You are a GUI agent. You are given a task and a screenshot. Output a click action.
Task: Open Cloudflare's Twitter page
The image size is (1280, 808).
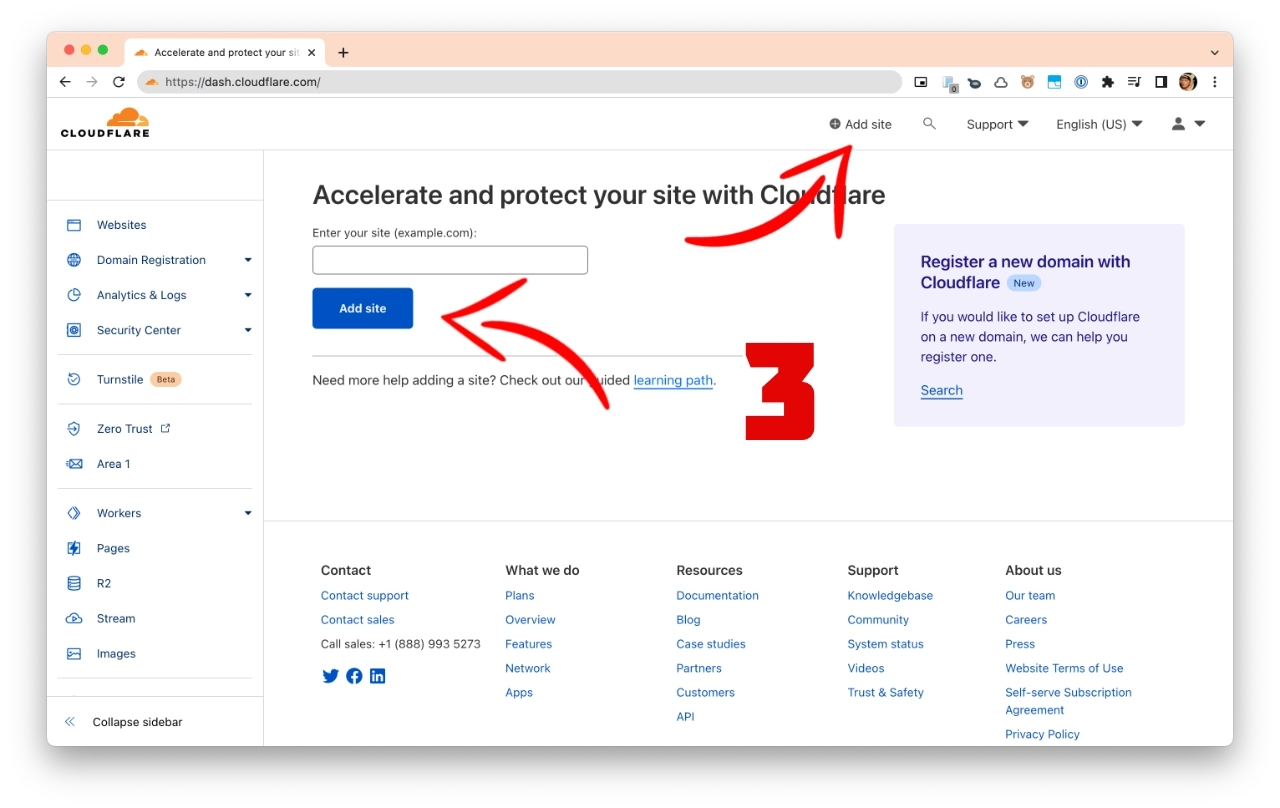point(331,676)
